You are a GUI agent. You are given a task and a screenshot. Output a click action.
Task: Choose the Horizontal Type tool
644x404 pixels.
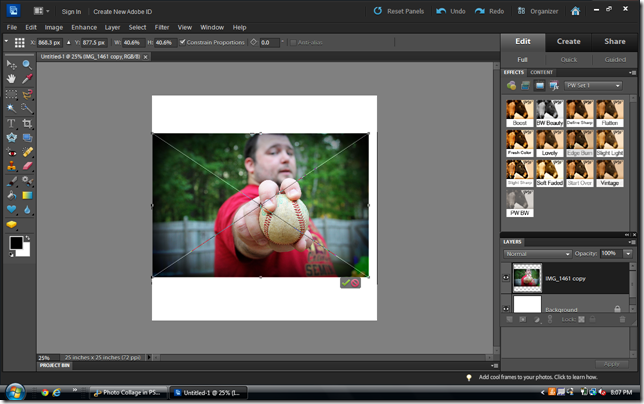[x=12, y=123]
